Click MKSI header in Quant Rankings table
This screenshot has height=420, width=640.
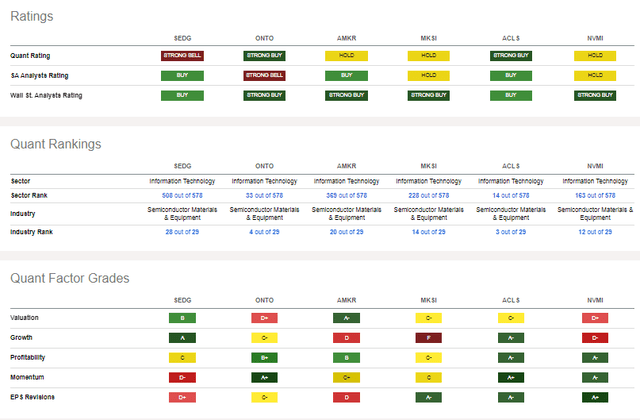(429, 166)
